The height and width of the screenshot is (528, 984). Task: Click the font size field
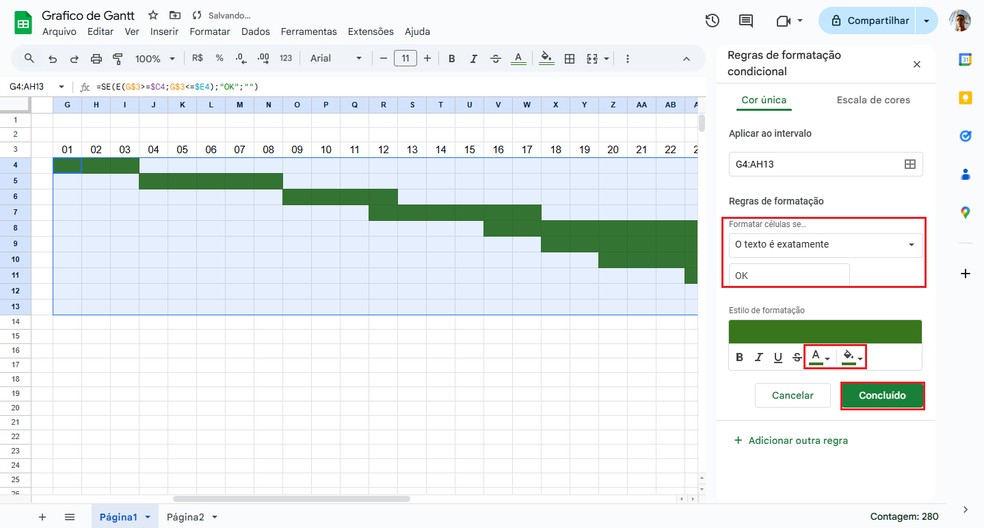tap(405, 58)
